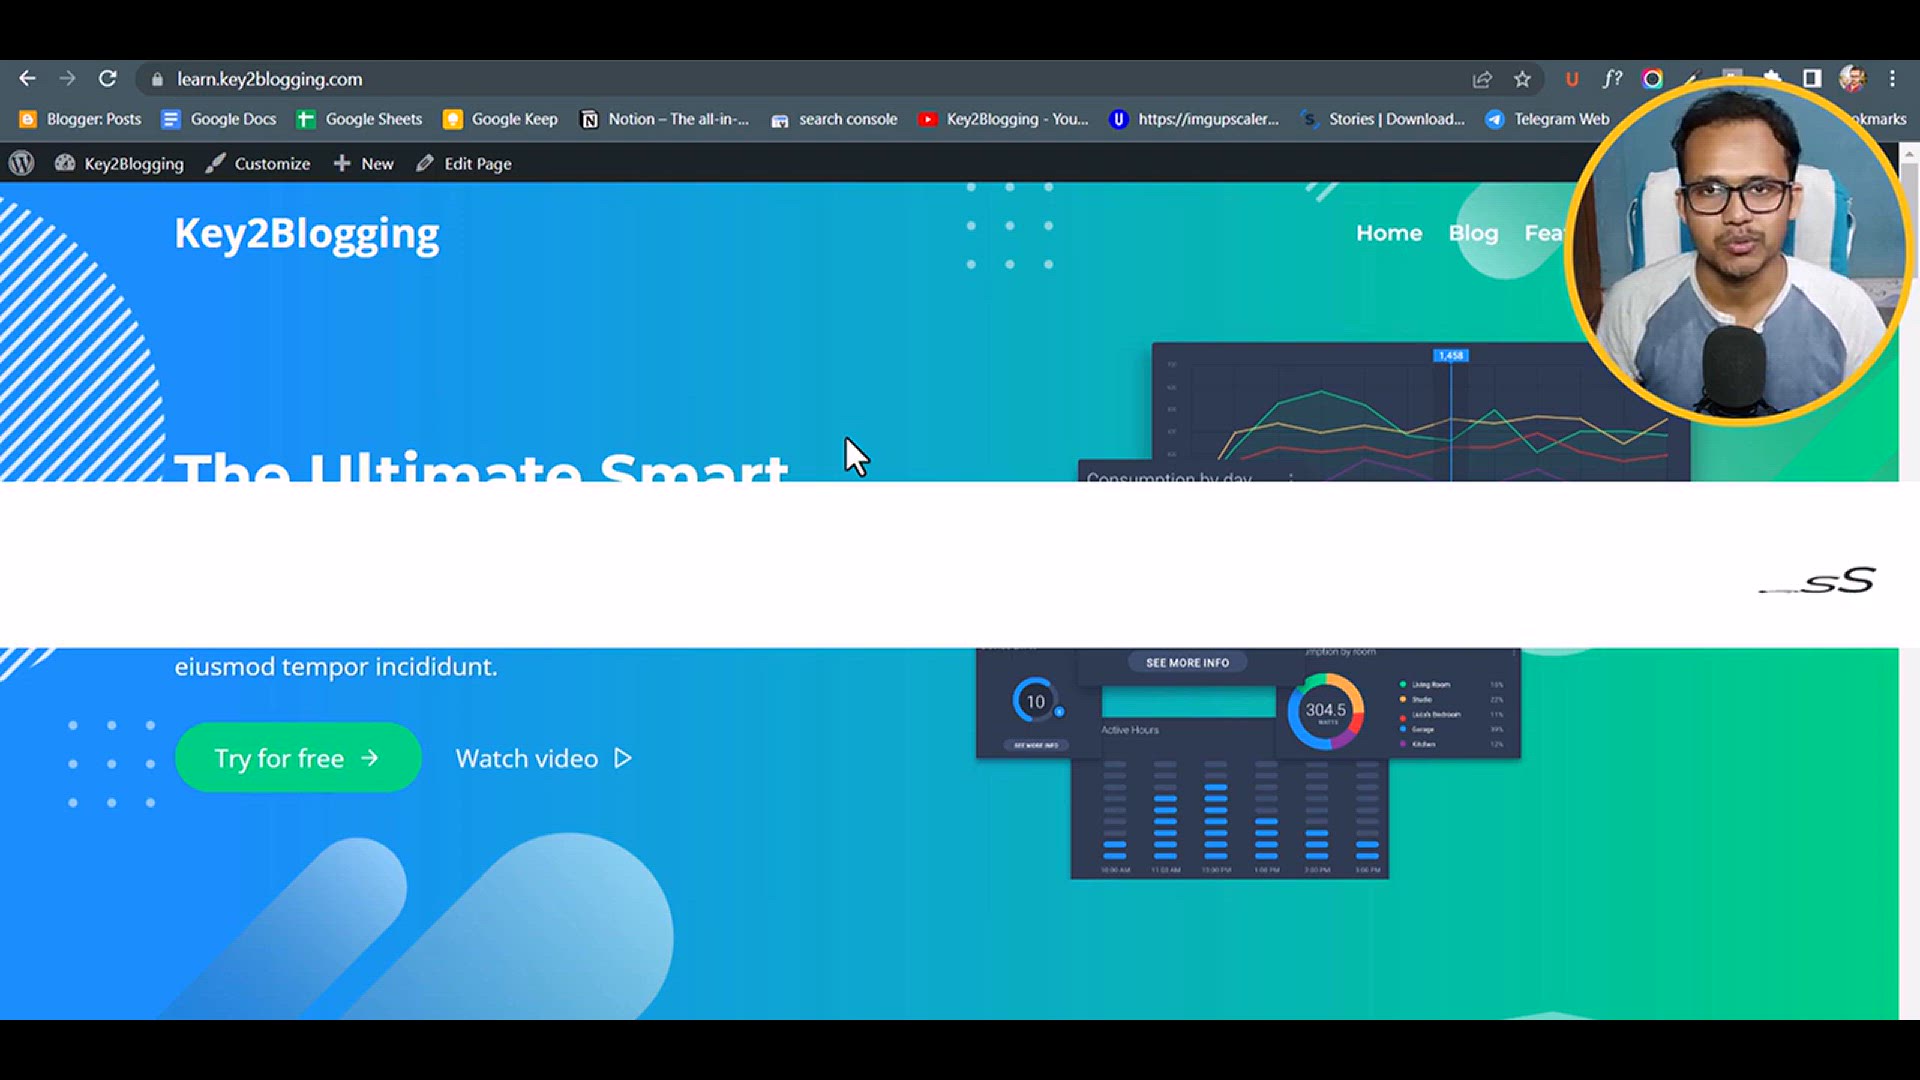Reload the page with refresh icon

[x=108, y=78]
